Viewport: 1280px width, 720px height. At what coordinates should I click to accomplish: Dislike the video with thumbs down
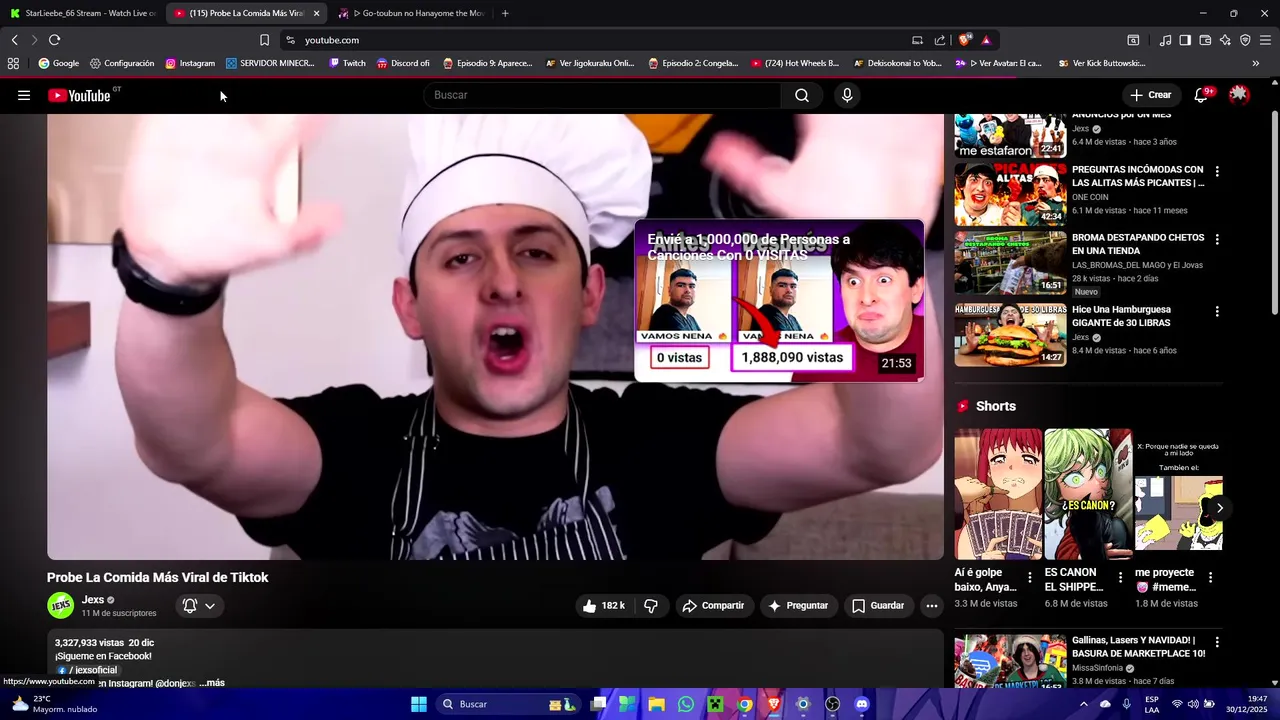point(651,605)
